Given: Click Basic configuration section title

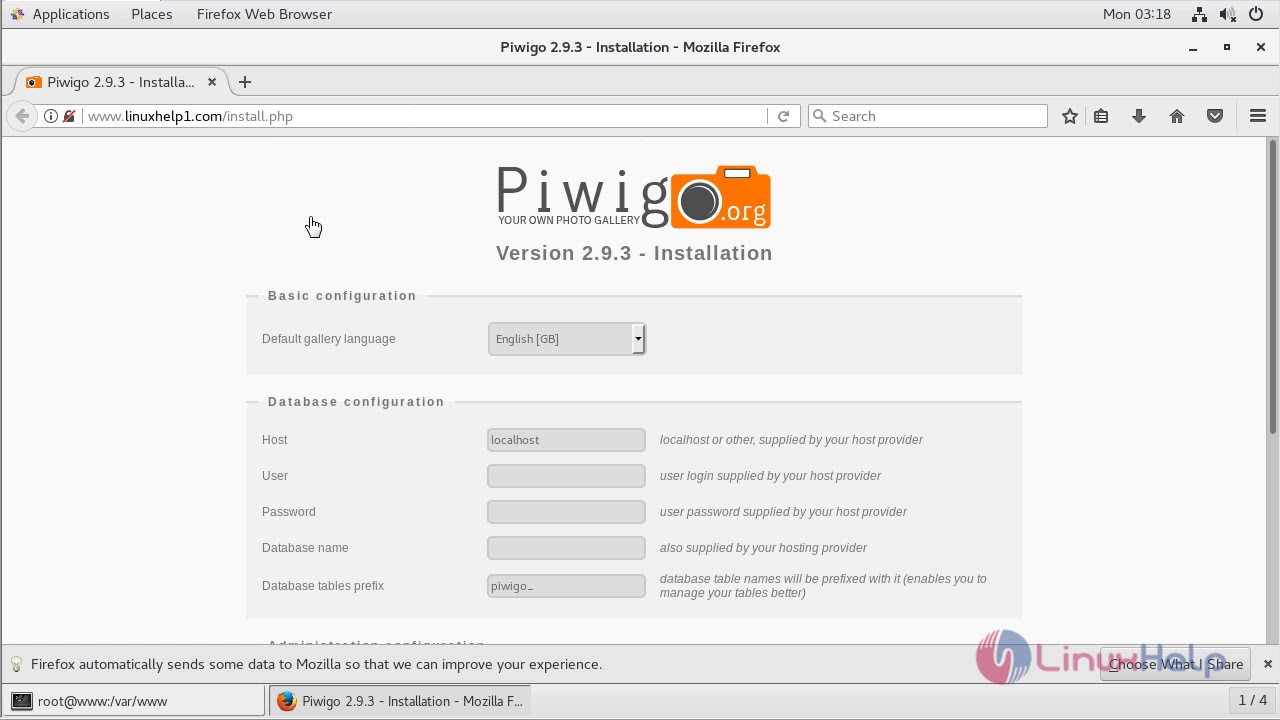Looking at the screenshot, I should point(342,296).
